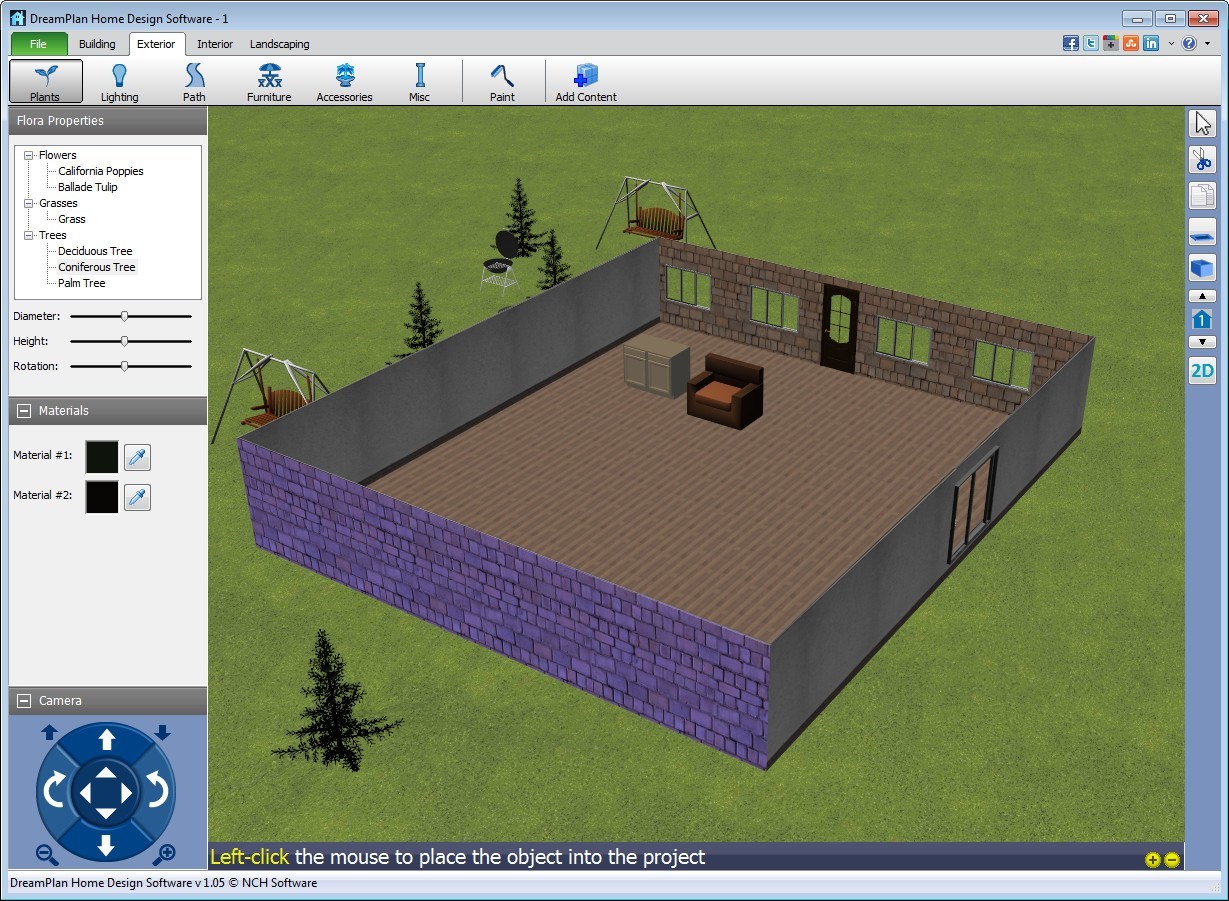The width and height of the screenshot is (1229, 901).
Task: Click the blue open box view icon
Action: click(1202, 268)
